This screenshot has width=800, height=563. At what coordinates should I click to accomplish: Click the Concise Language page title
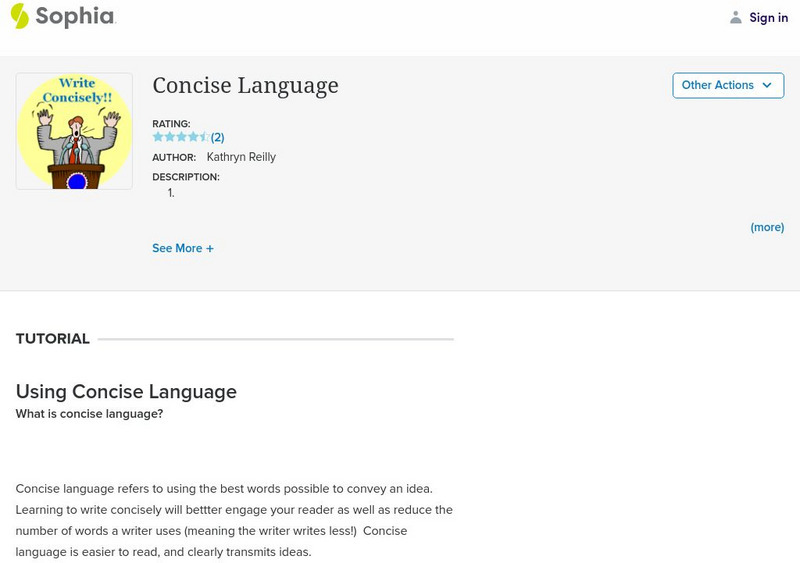pos(245,85)
